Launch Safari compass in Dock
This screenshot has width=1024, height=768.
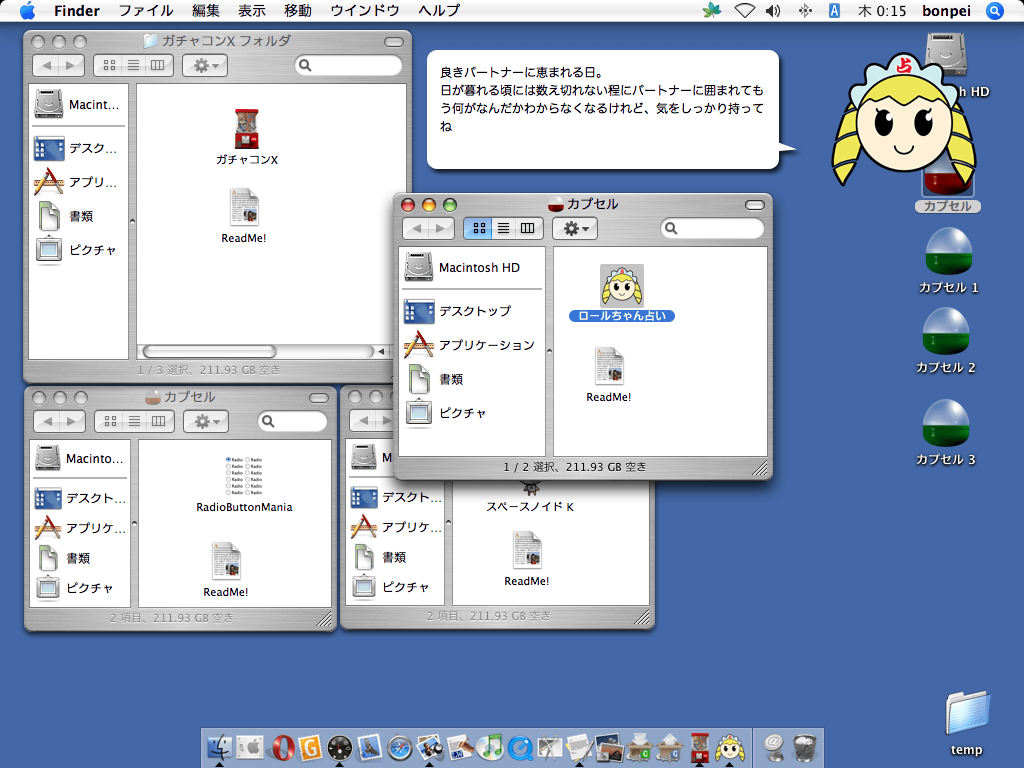pos(400,747)
